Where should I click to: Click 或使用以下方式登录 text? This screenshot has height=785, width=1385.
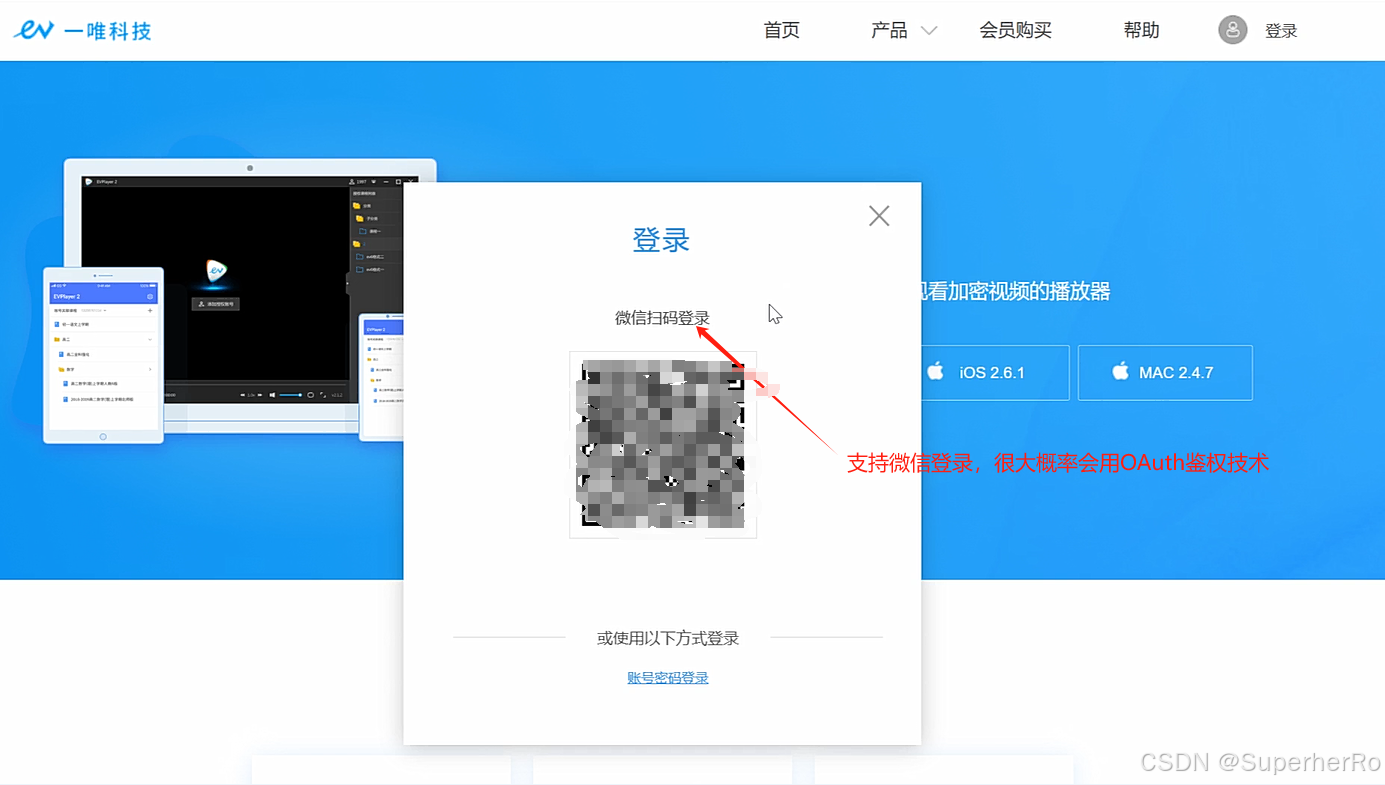tap(668, 638)
